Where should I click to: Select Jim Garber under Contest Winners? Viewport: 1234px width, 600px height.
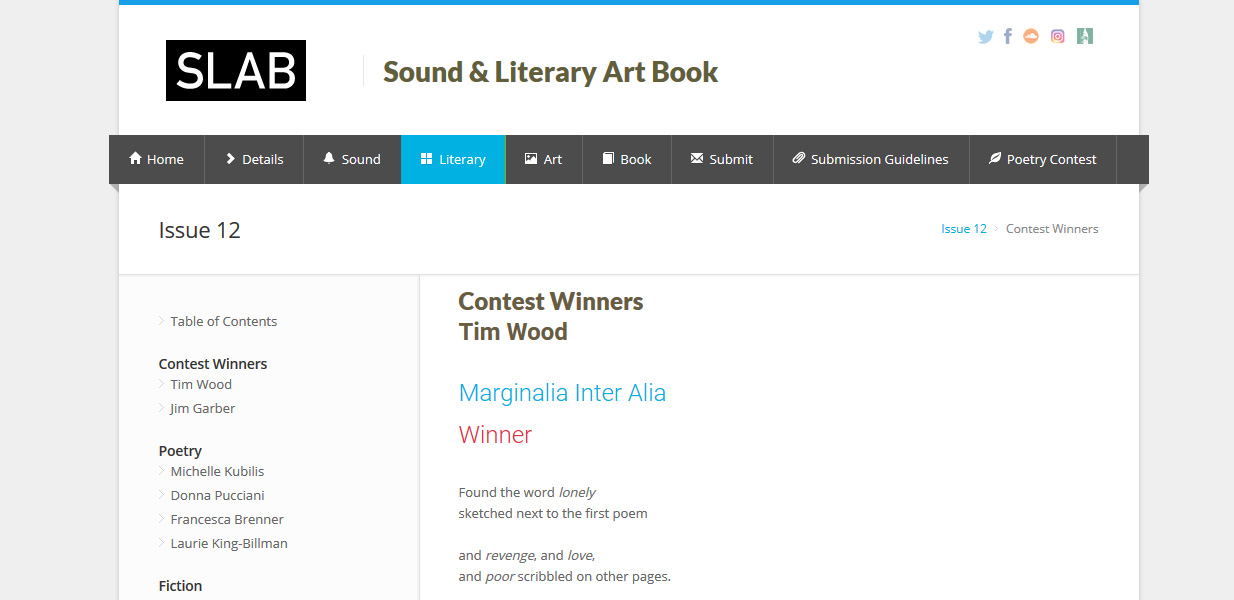click(203, 408)
